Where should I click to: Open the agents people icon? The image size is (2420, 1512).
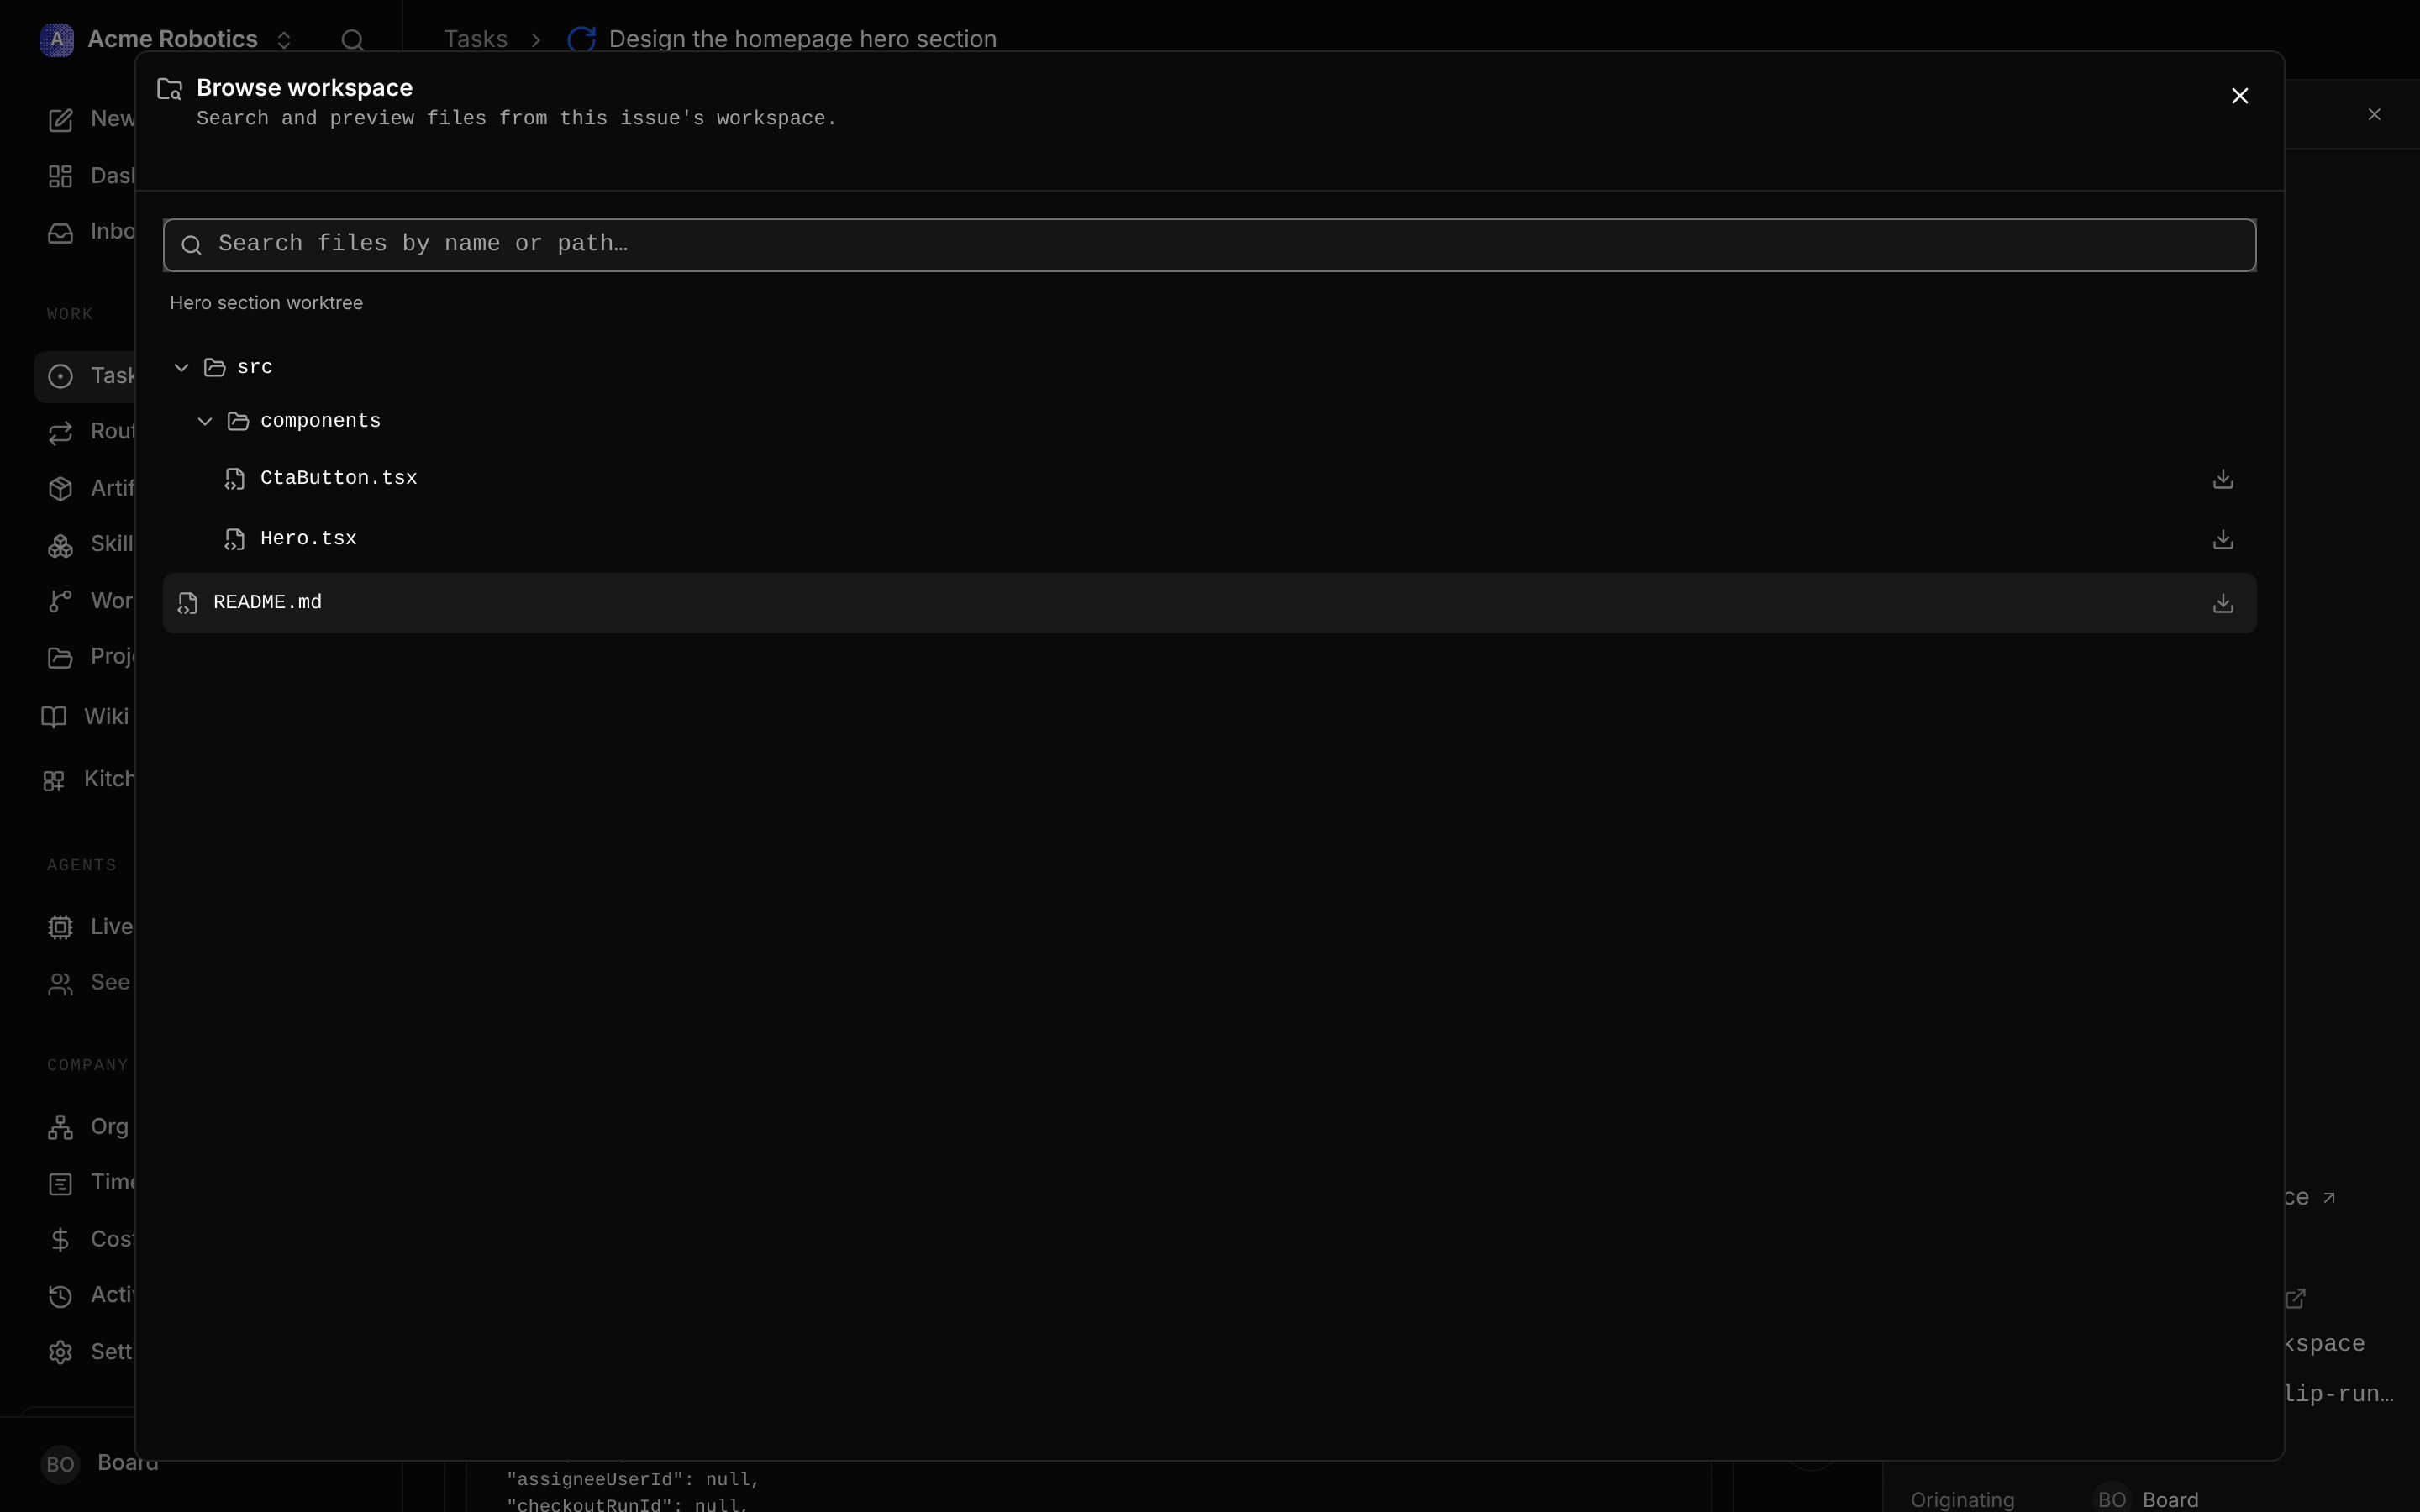pyautogui.click(x=60, y=984)
